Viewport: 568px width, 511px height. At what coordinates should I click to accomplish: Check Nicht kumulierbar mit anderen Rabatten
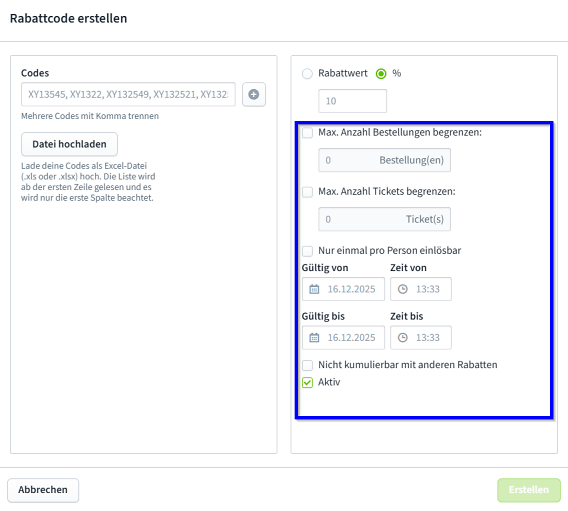point(307,365)
